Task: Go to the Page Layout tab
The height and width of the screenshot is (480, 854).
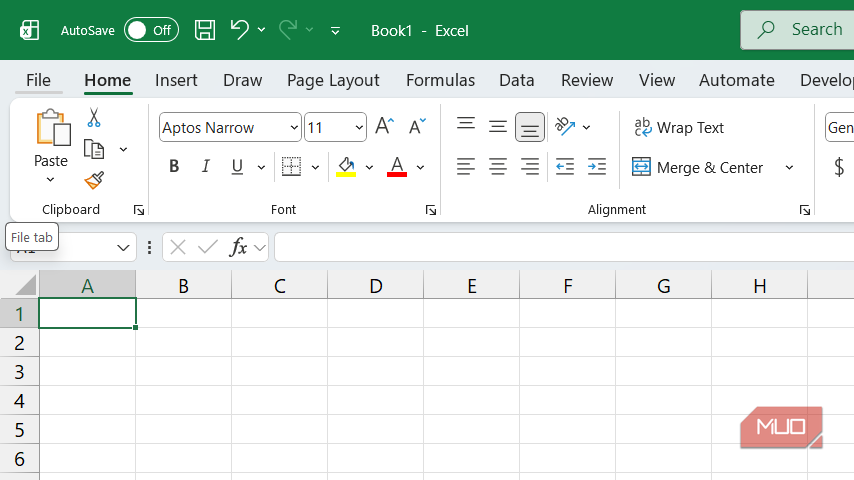Action: coord(333,80)
